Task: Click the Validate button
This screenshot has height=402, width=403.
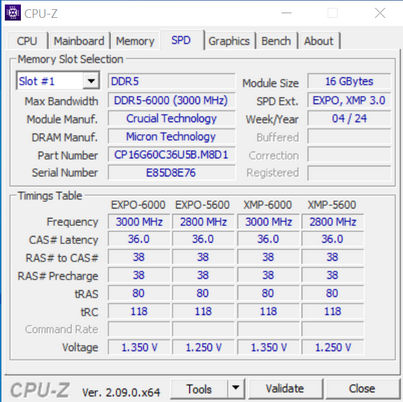Action: [x=285, y=389]
